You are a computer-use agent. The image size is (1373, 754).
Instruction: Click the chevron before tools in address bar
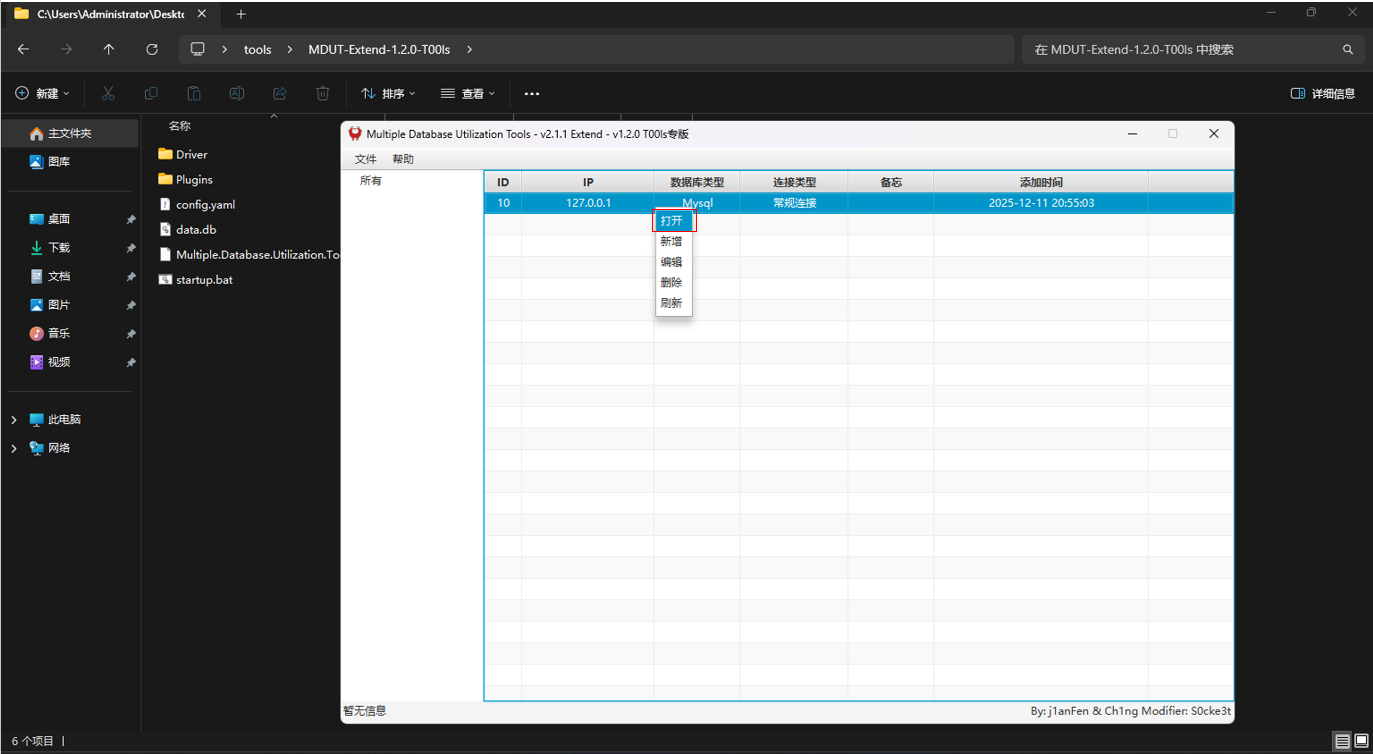tap(225, 49)
